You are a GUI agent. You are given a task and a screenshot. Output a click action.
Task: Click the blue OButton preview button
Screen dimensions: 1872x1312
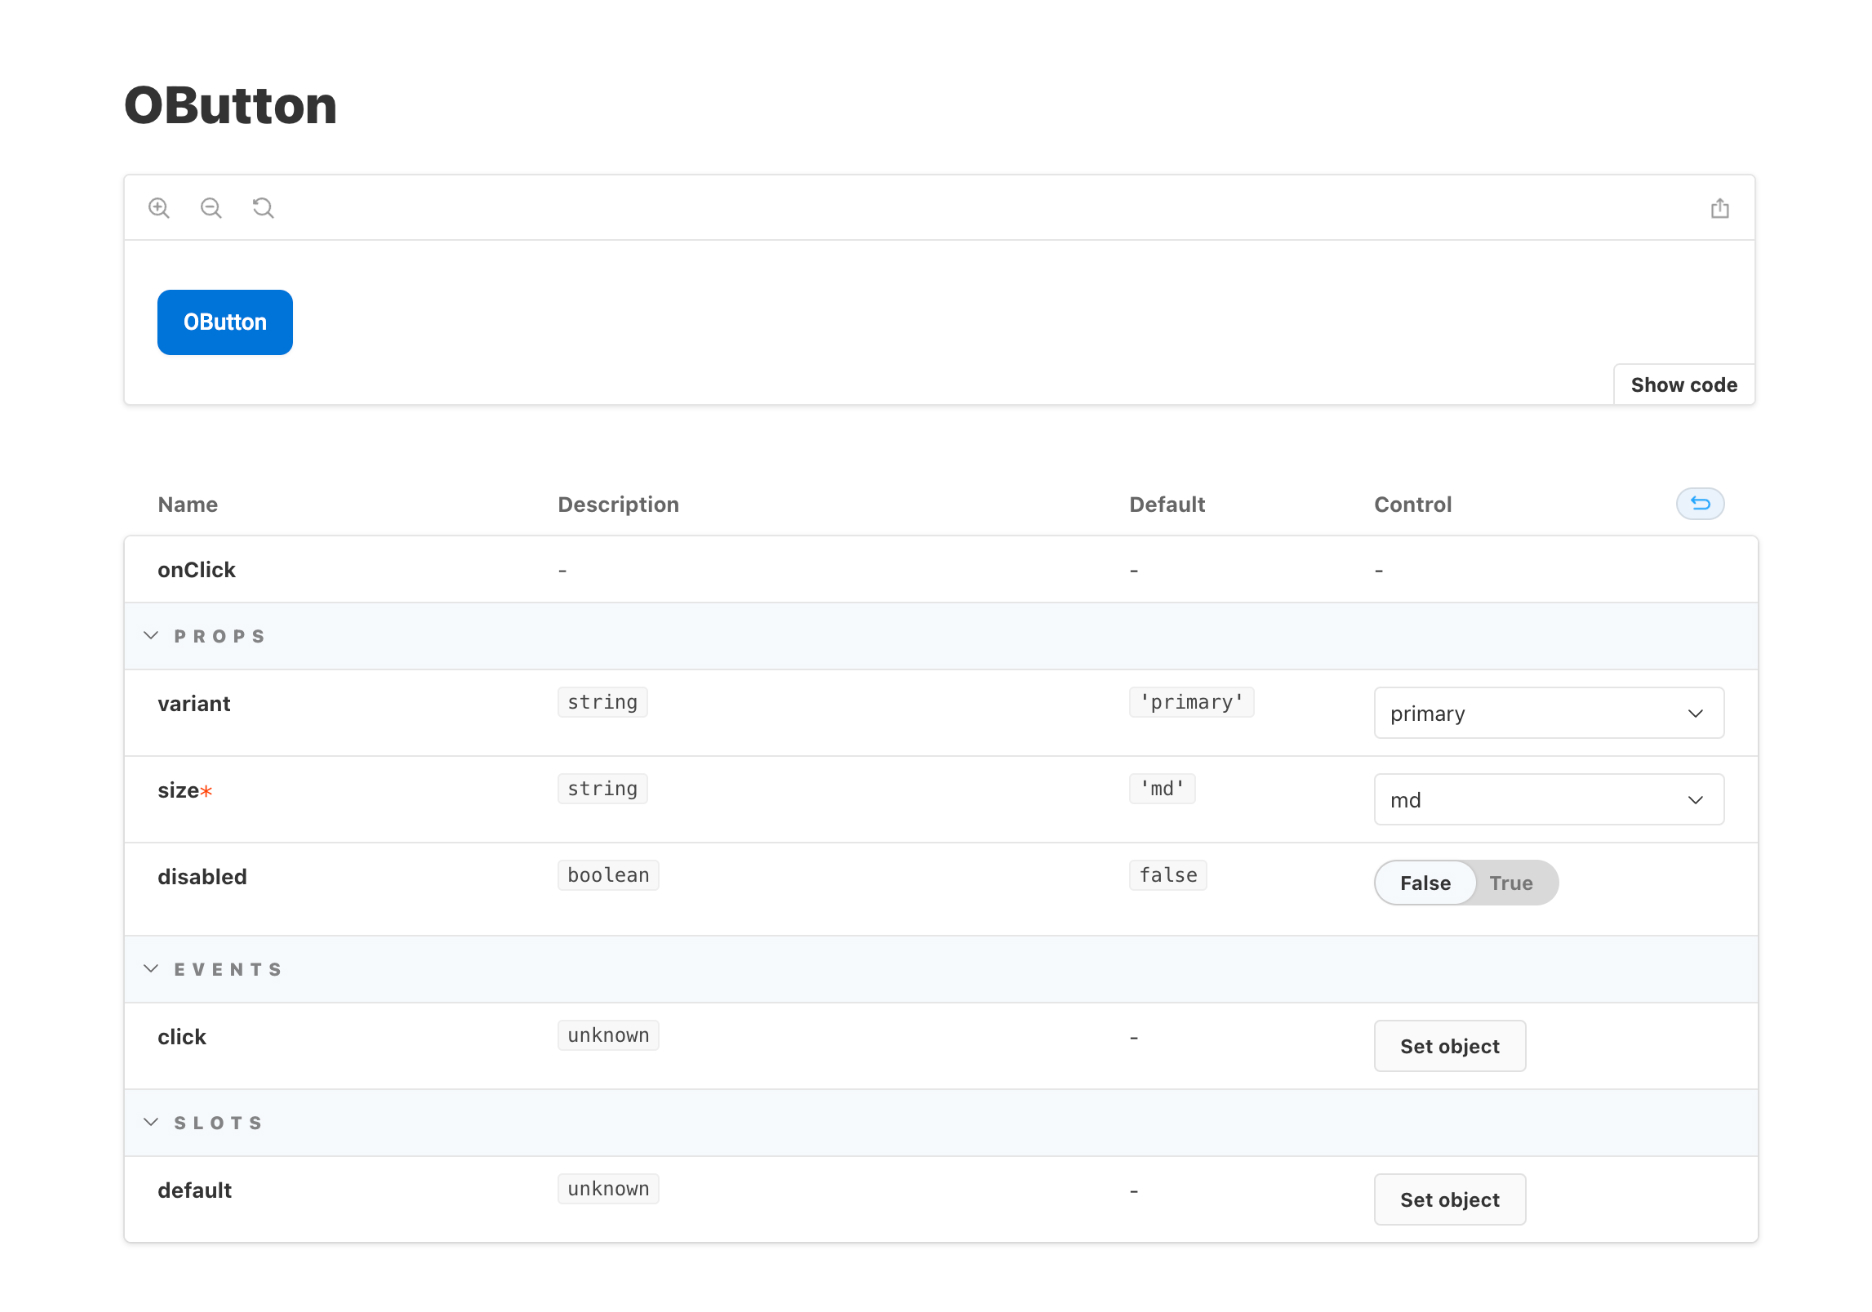[225, 322]
